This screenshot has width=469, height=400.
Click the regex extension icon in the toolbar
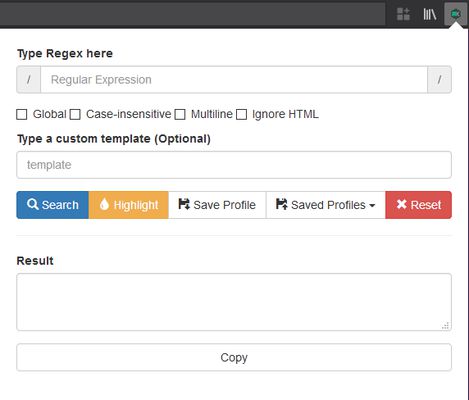point(455,14)
